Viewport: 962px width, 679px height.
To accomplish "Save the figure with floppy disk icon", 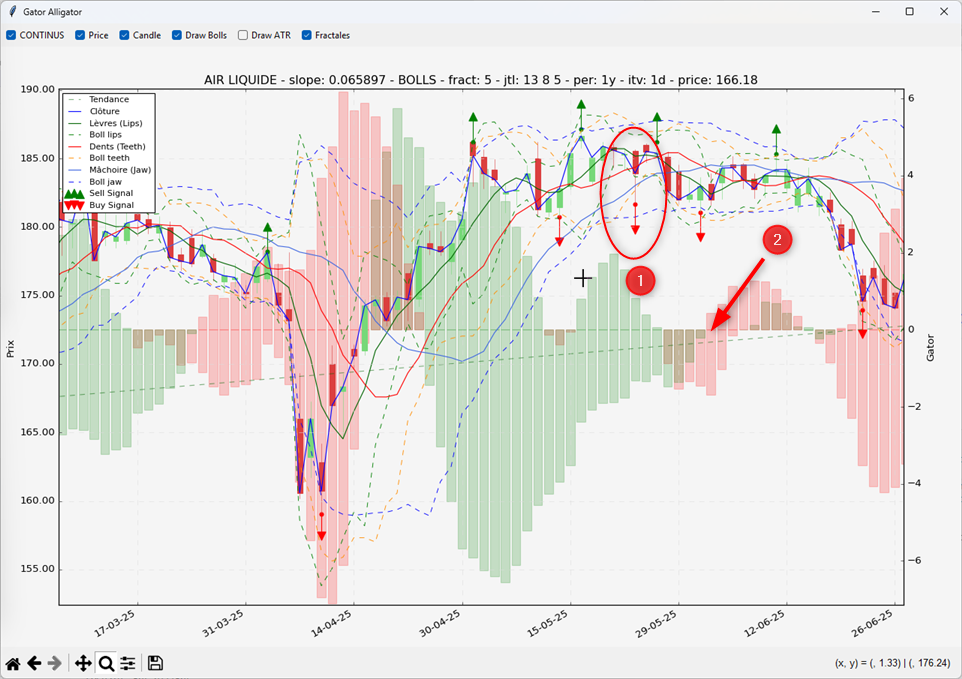I will [x=155, y=663].
